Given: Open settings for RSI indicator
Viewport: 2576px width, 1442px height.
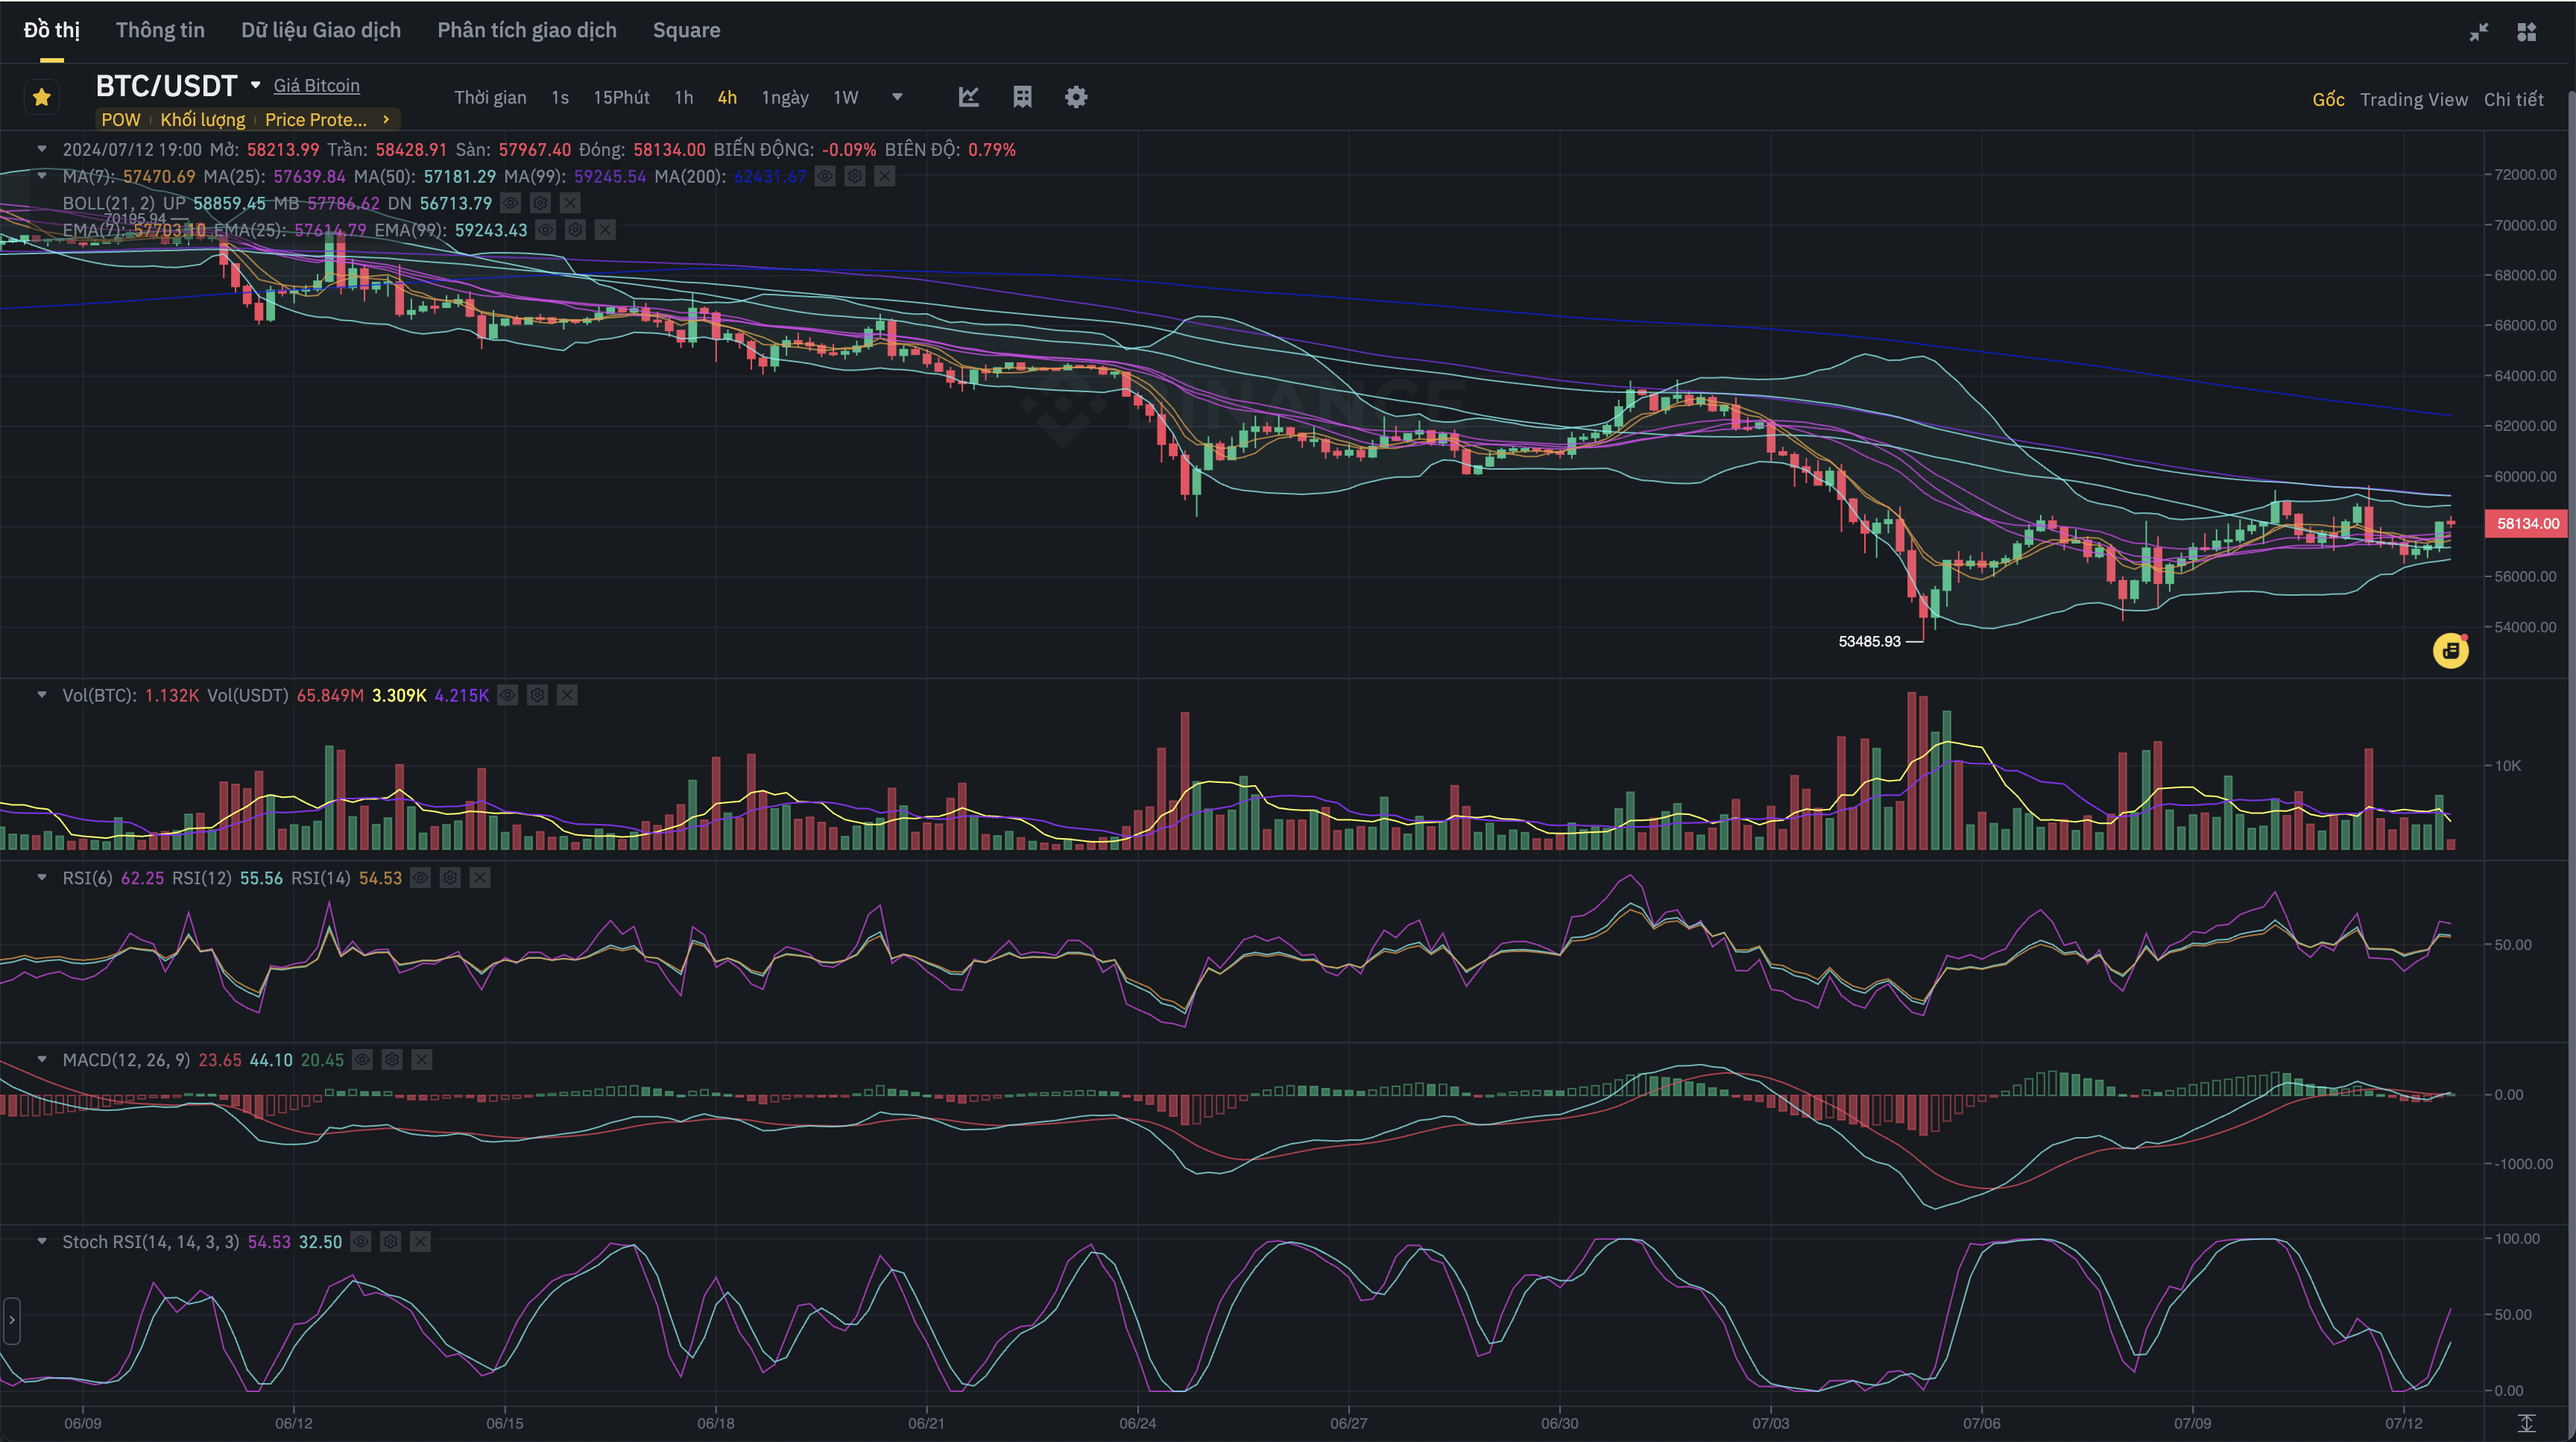Looking at the screenshot, I should point(450,878).
